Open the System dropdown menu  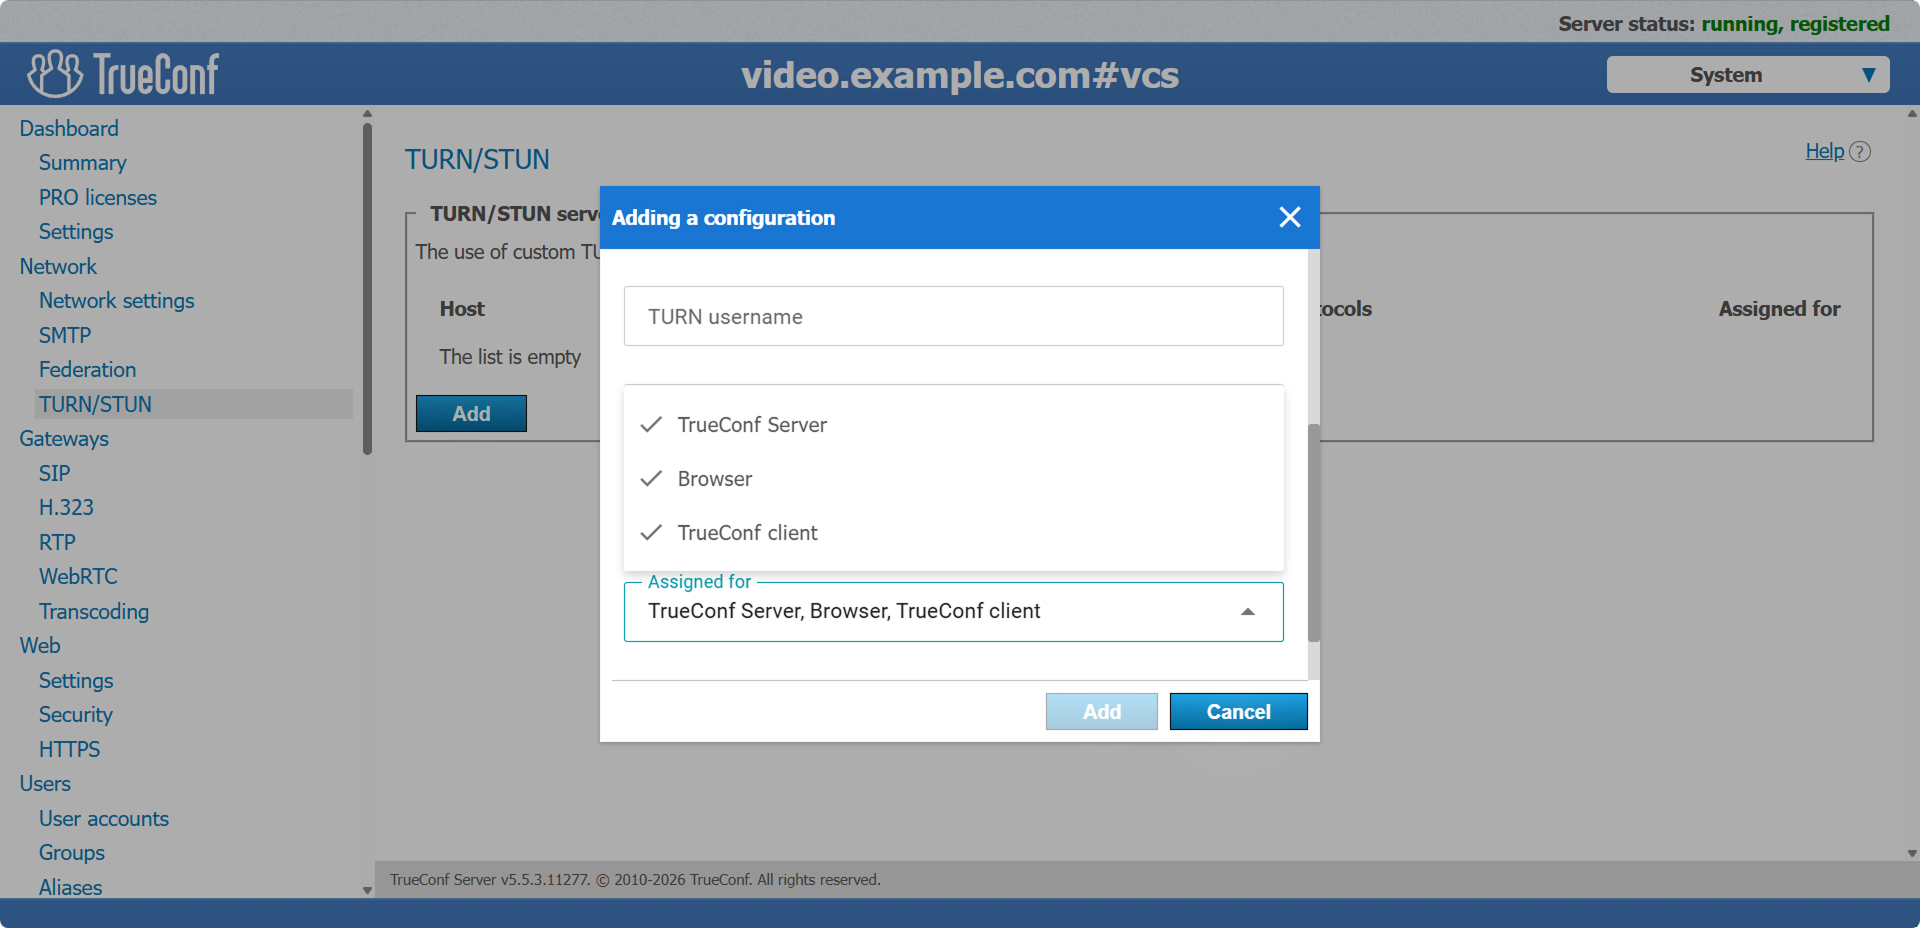pyautogui.click(x=1746, y=75)
